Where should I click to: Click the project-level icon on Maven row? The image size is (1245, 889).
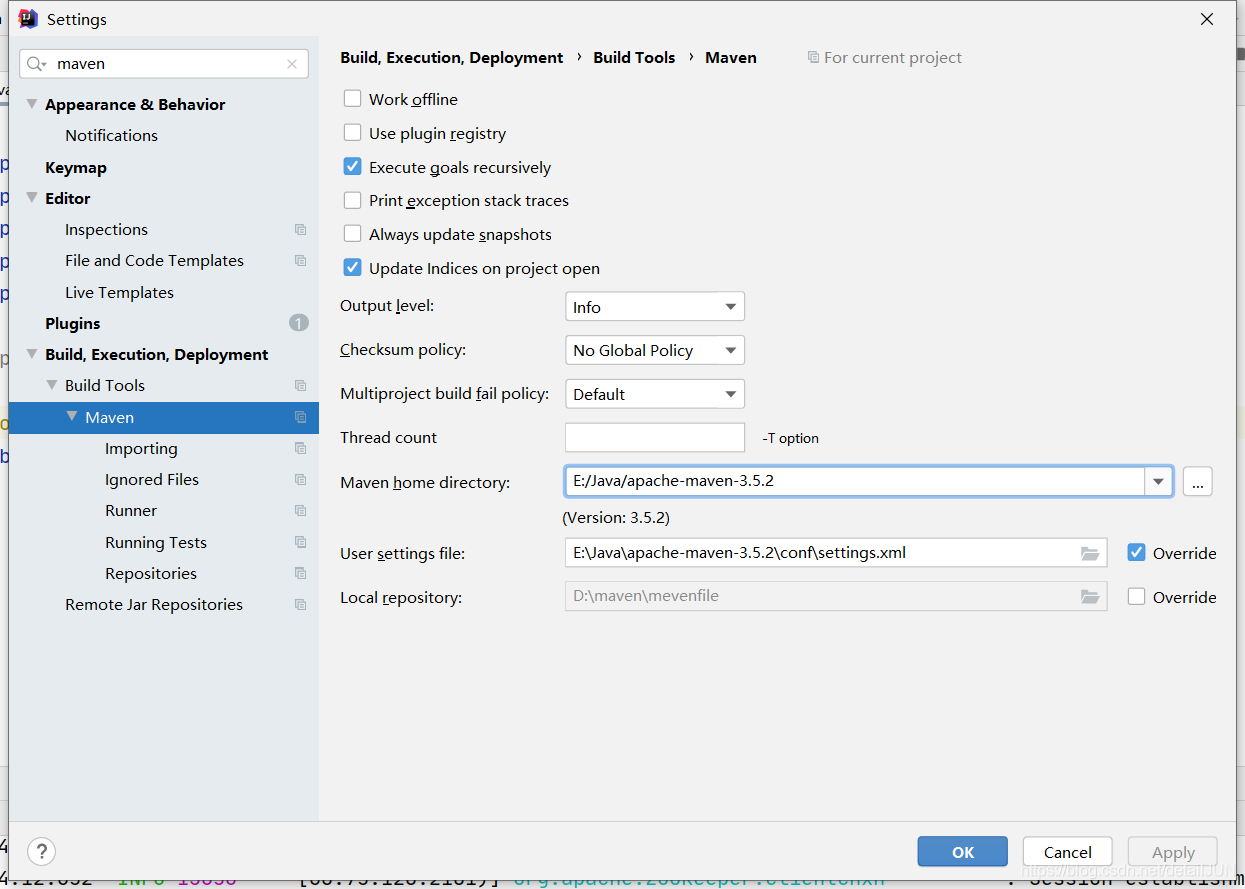300,418
